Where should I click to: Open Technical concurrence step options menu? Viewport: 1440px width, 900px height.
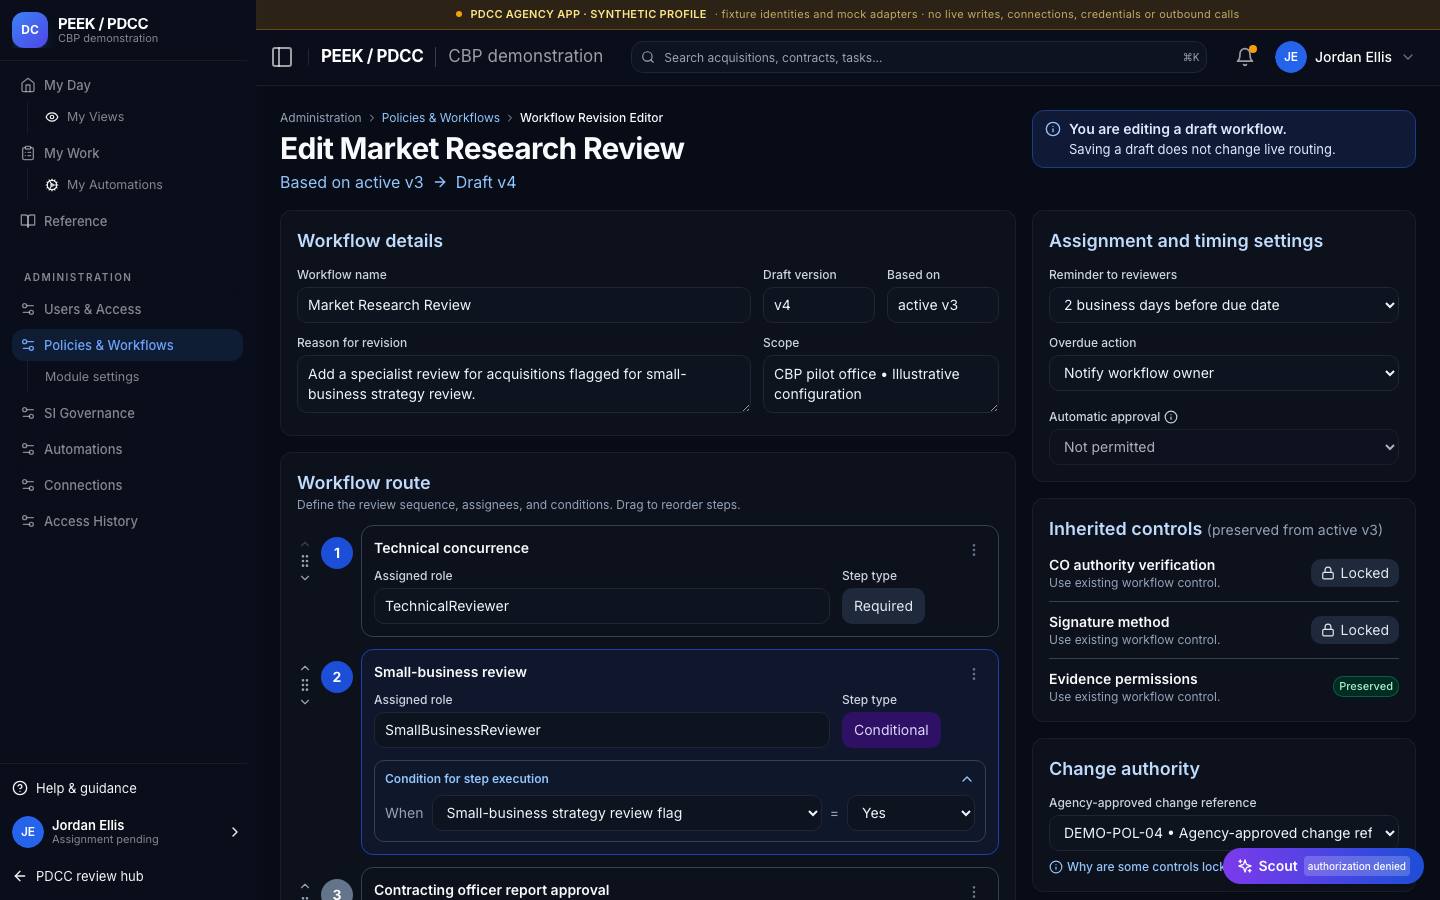974,550
